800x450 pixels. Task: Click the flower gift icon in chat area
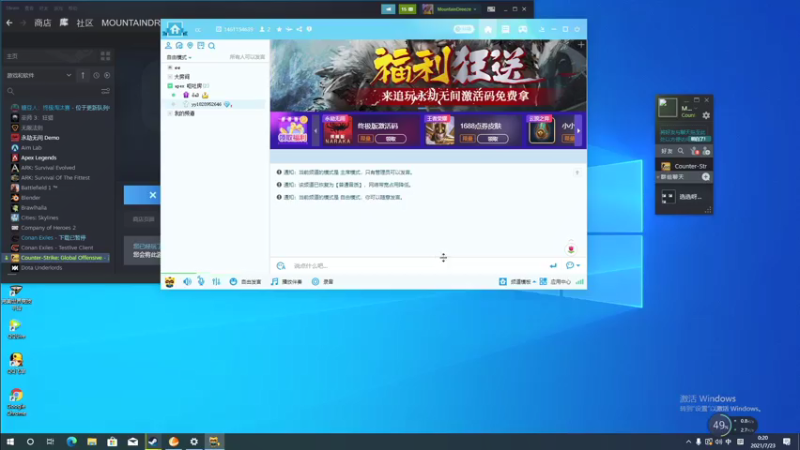[571, 248]
